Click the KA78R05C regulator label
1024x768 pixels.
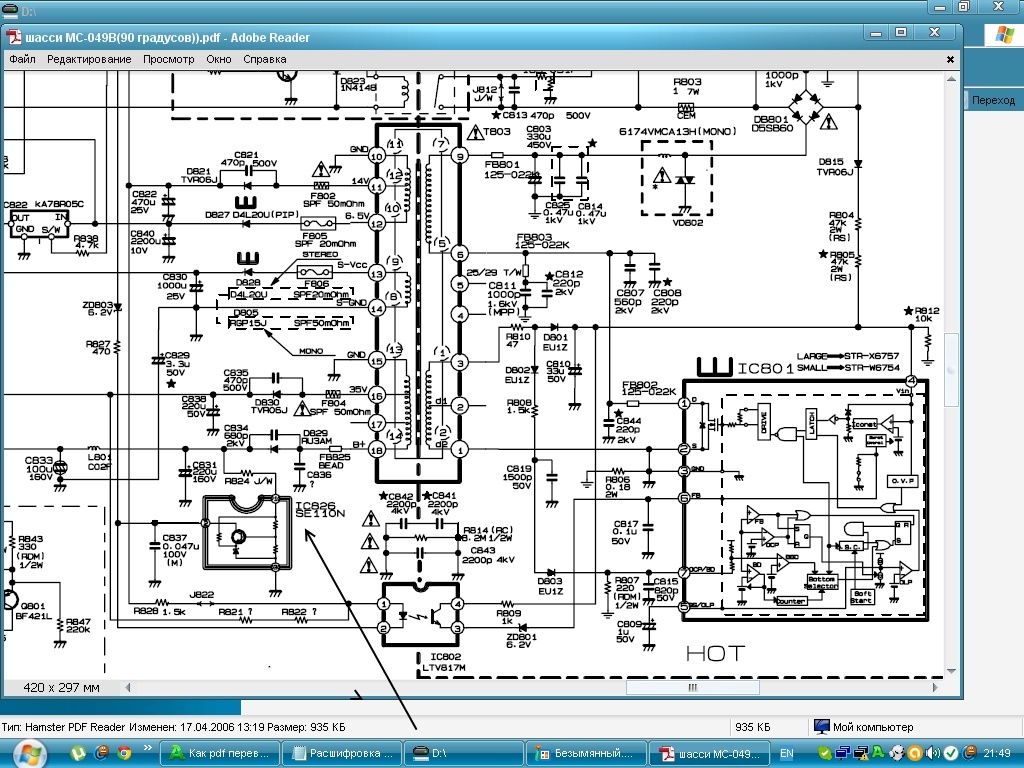[x=60, y=204]
